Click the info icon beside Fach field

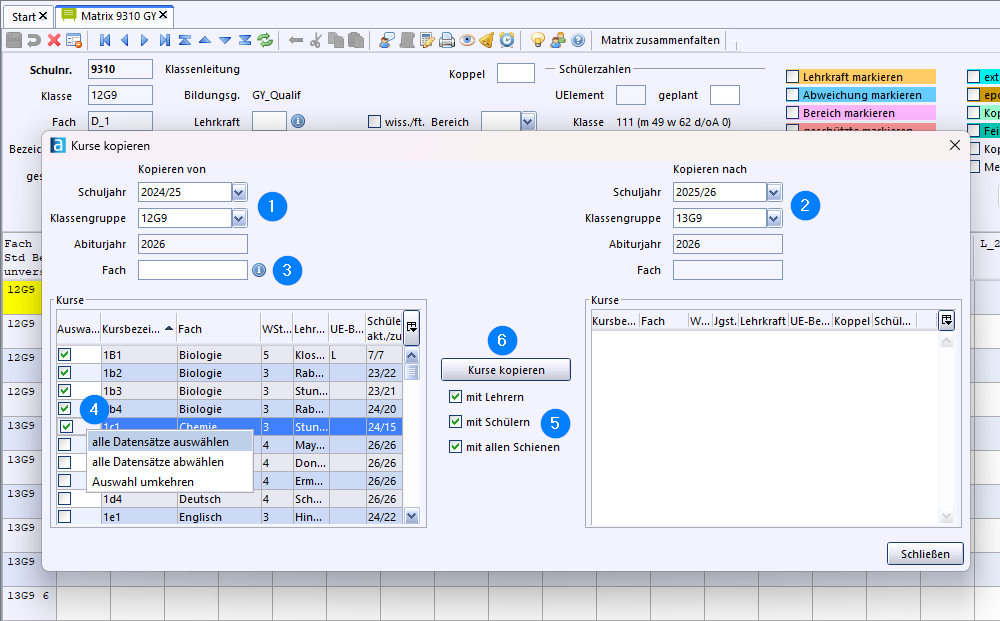tap(258, 270)
